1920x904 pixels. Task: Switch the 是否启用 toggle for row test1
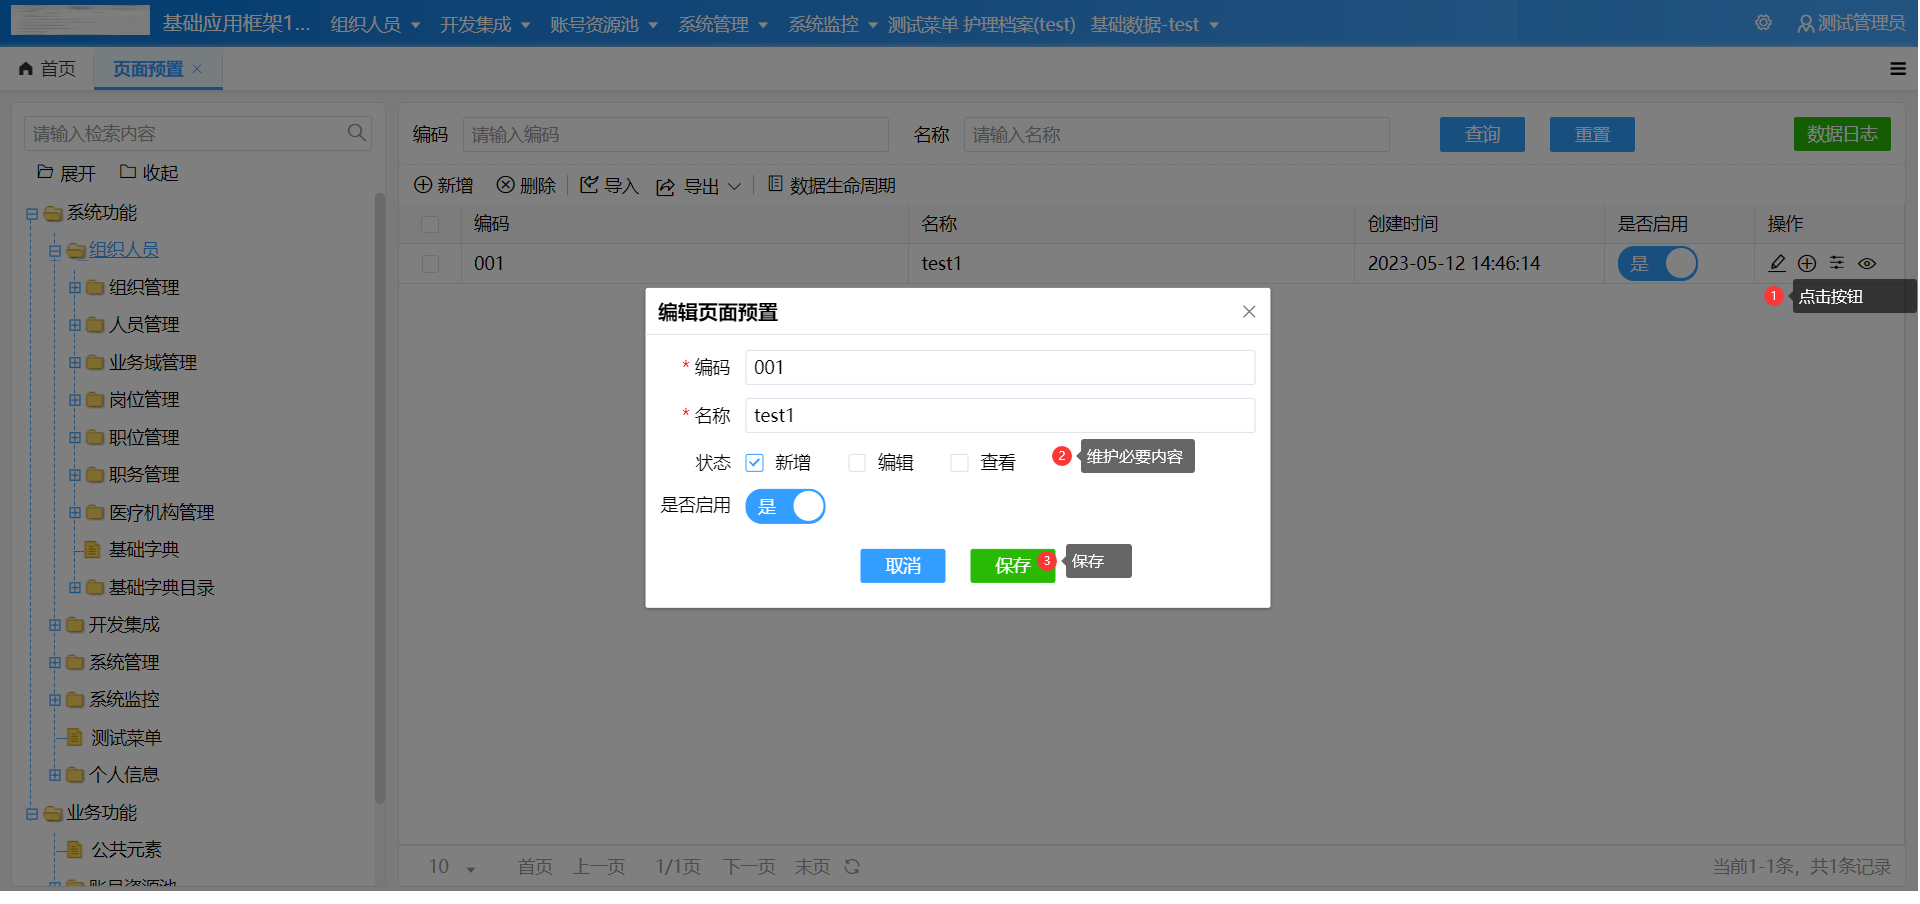[x=1656, y=263]
